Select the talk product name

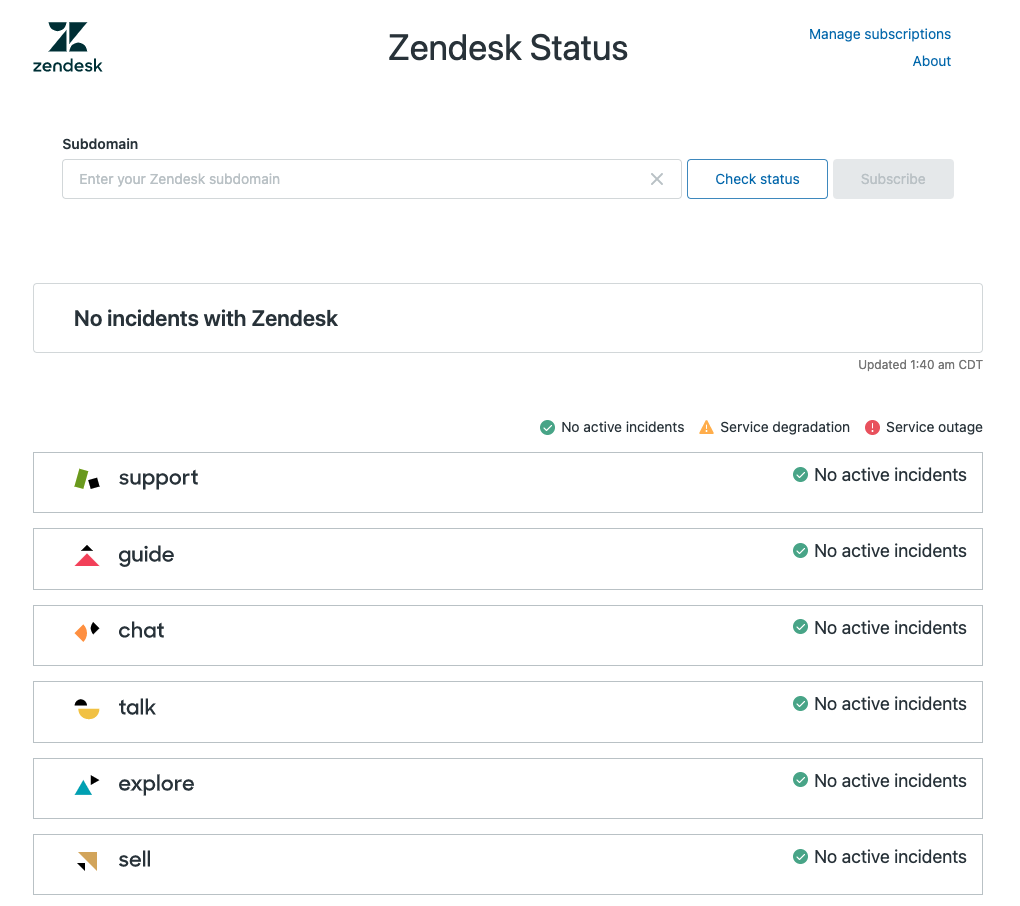pyautogui.click(x=137, y=706)
